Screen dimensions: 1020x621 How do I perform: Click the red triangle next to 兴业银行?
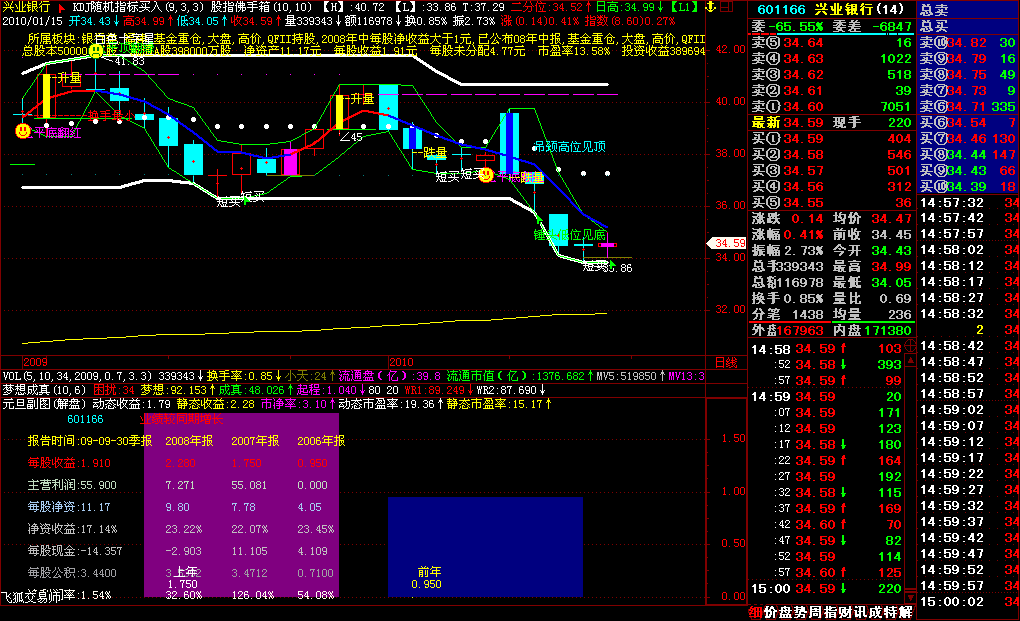pyautogui.click(x=61, y=6)
